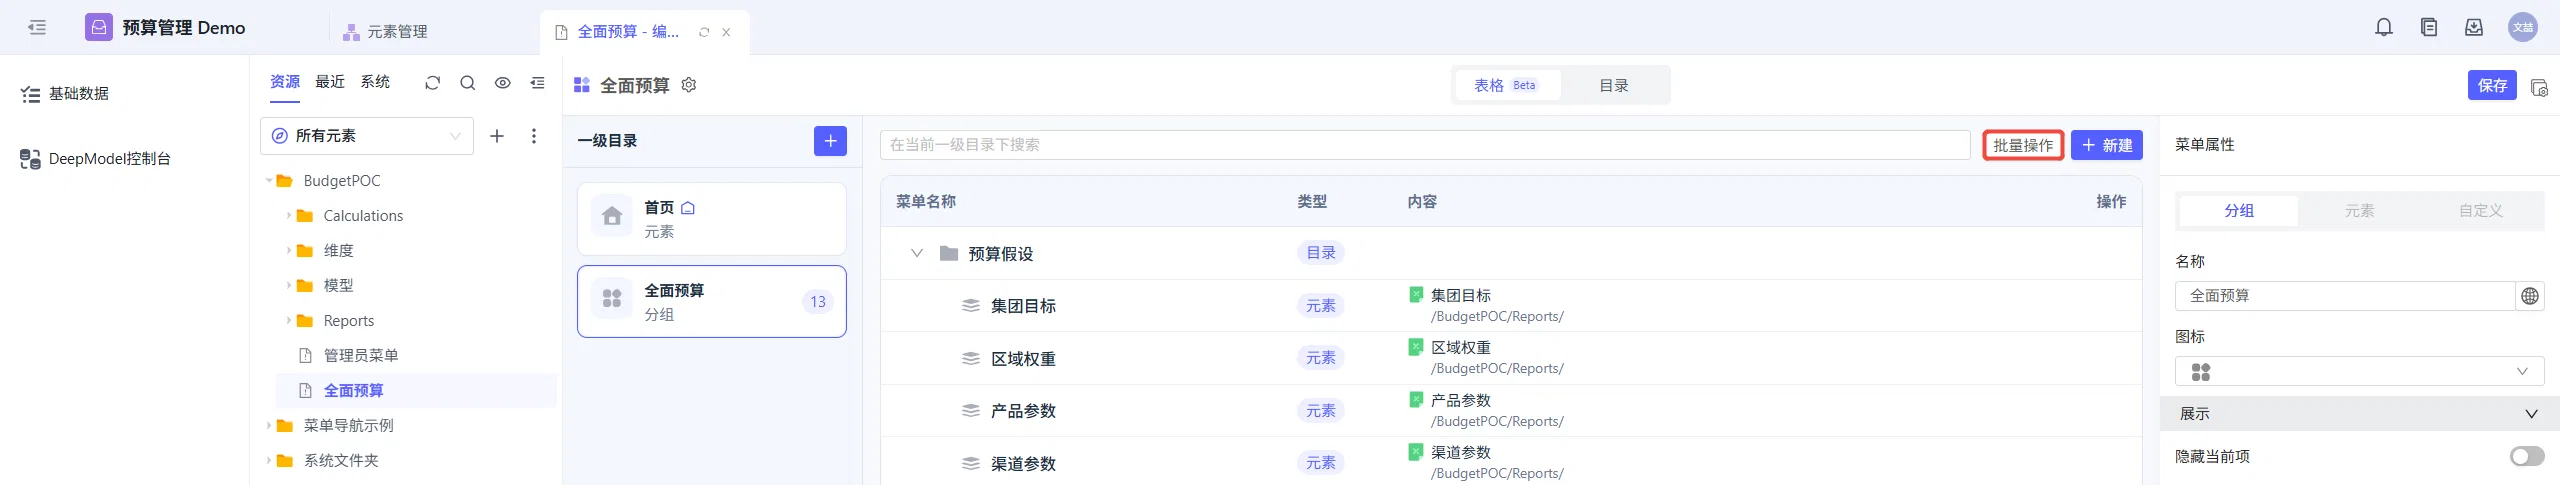
Task: Select the 全面预算 分组 card
Action: click(712, 301)
